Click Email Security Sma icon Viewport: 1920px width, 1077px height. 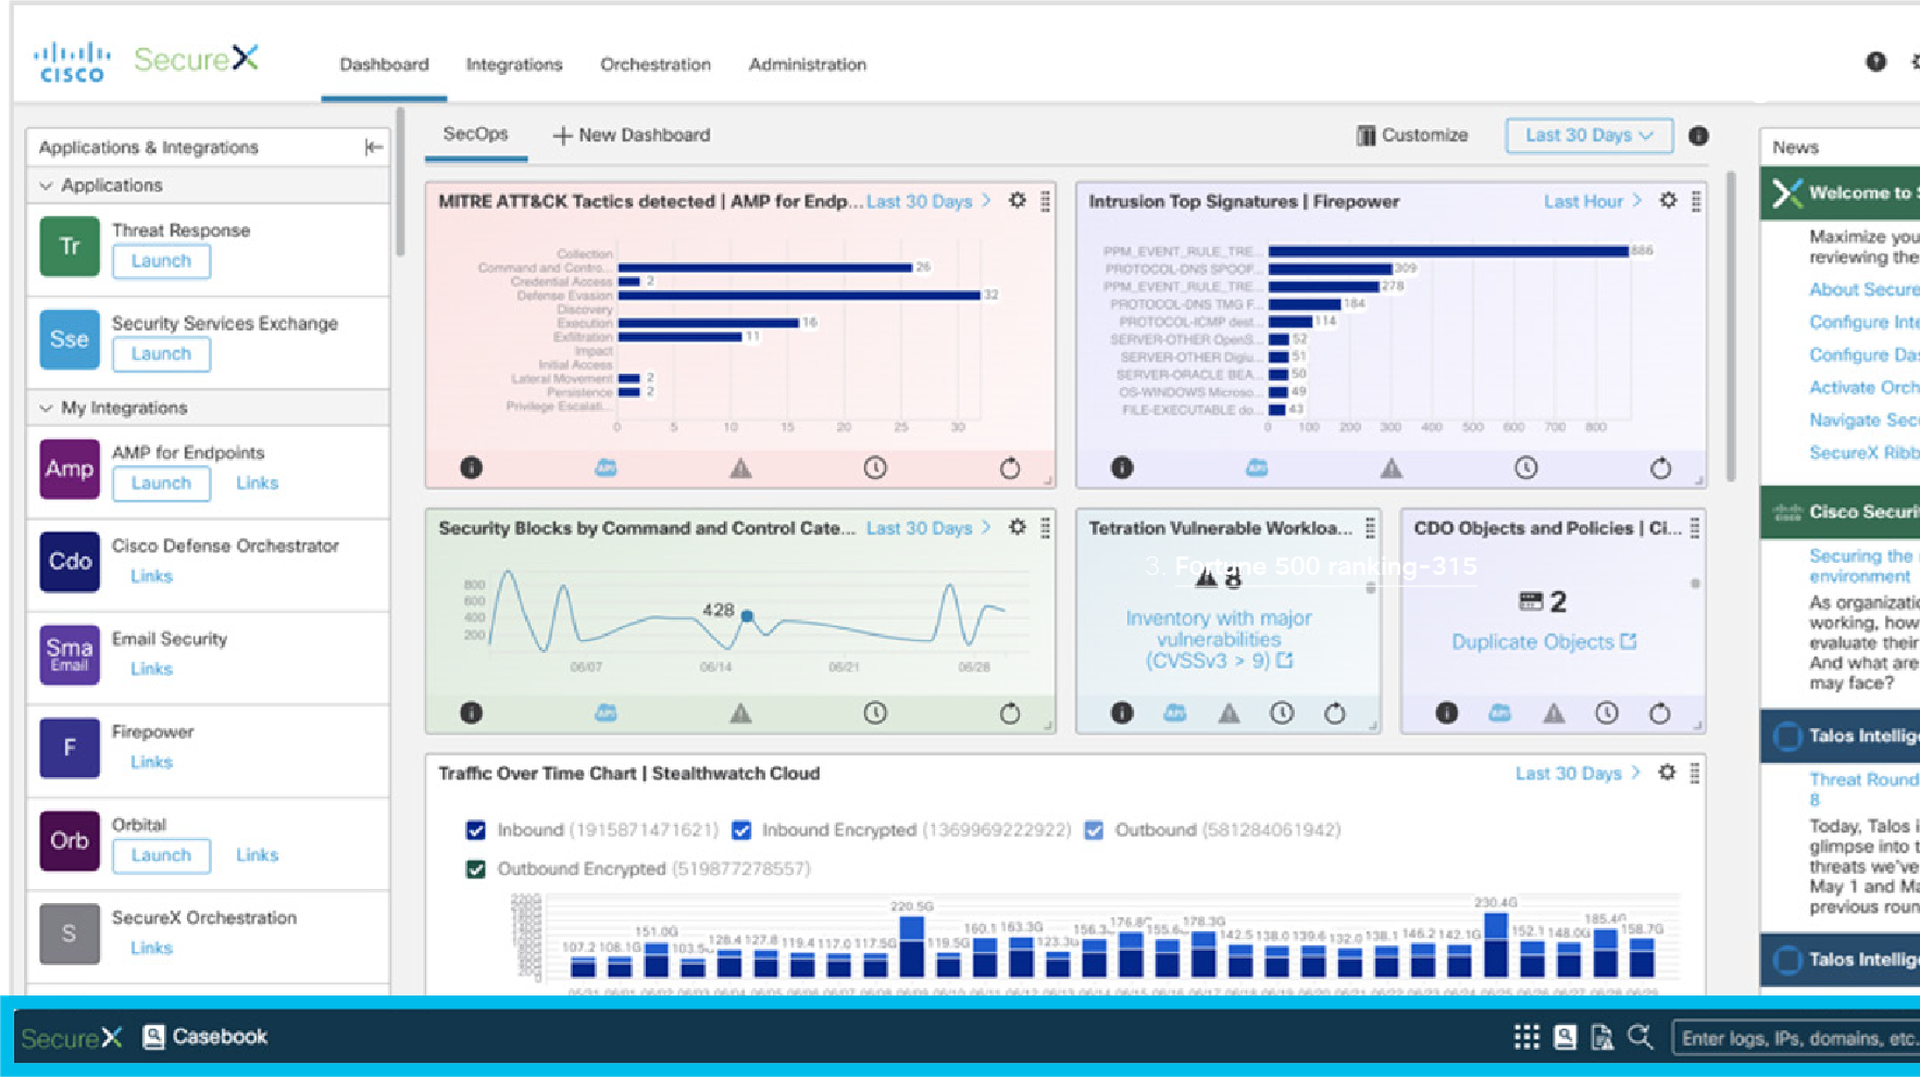pyautogui.click(x=70, y=655)
